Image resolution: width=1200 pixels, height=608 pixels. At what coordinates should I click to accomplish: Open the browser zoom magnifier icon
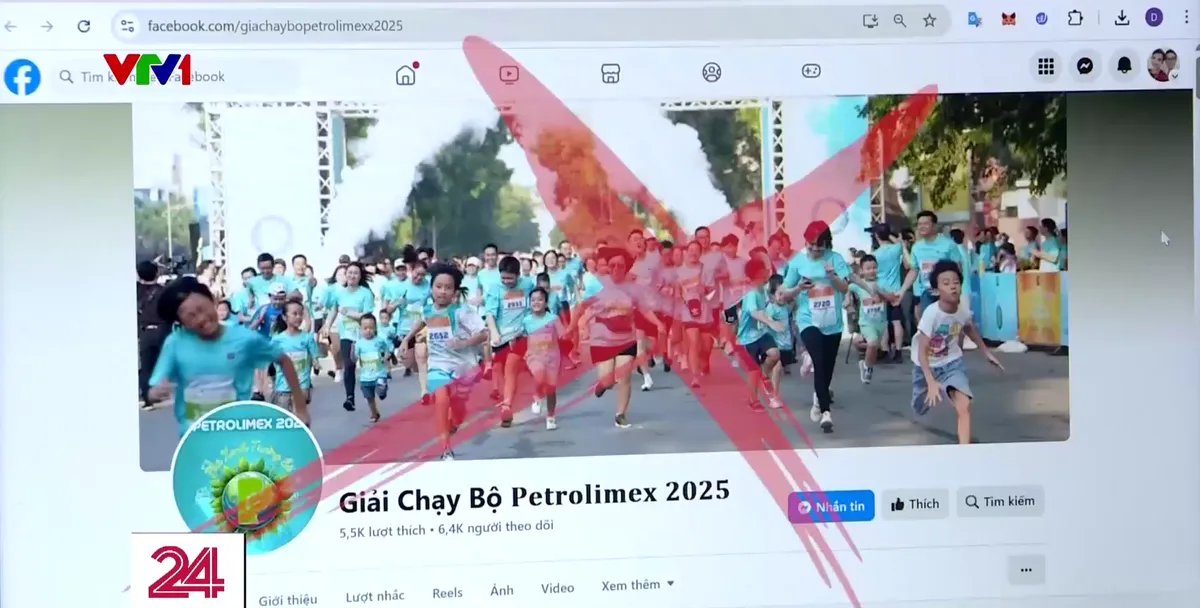click(x=900, y=20)
